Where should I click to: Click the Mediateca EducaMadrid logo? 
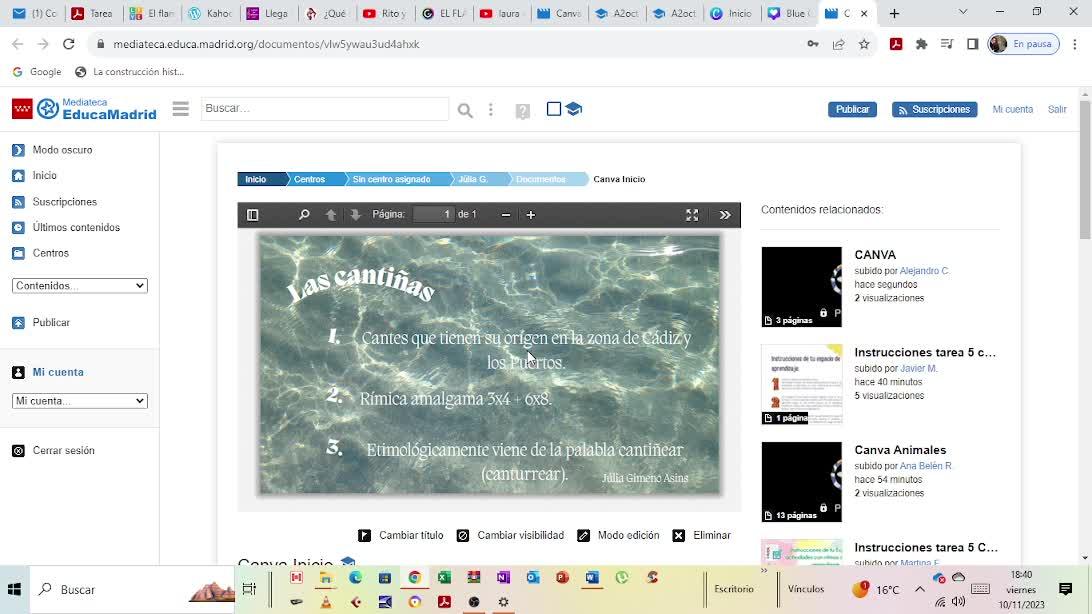84,109
